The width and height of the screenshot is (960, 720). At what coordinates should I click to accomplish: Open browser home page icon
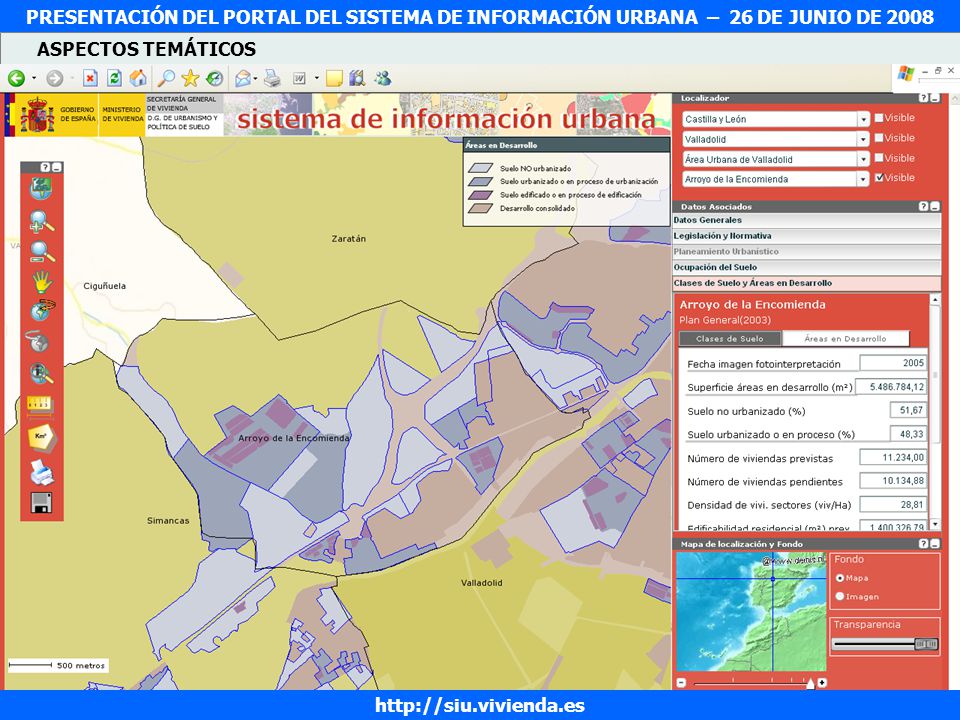pyautogui.click(x=138, y=78)
